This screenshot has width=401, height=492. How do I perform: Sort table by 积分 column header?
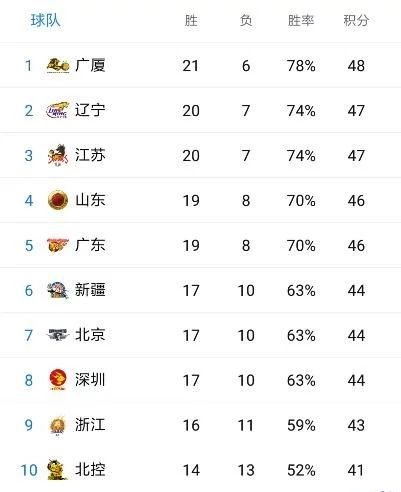356,21
